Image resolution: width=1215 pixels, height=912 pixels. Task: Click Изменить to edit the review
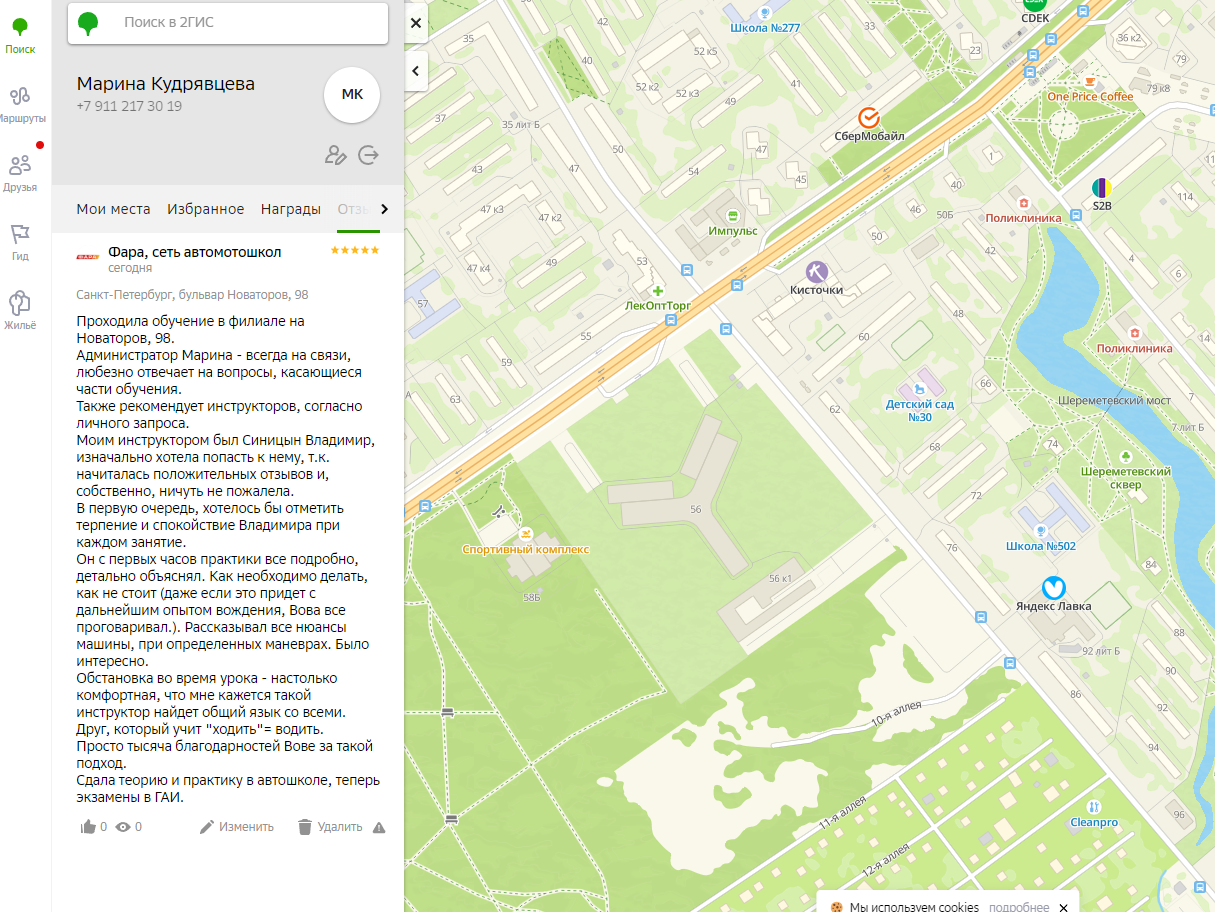coord(237,827)
